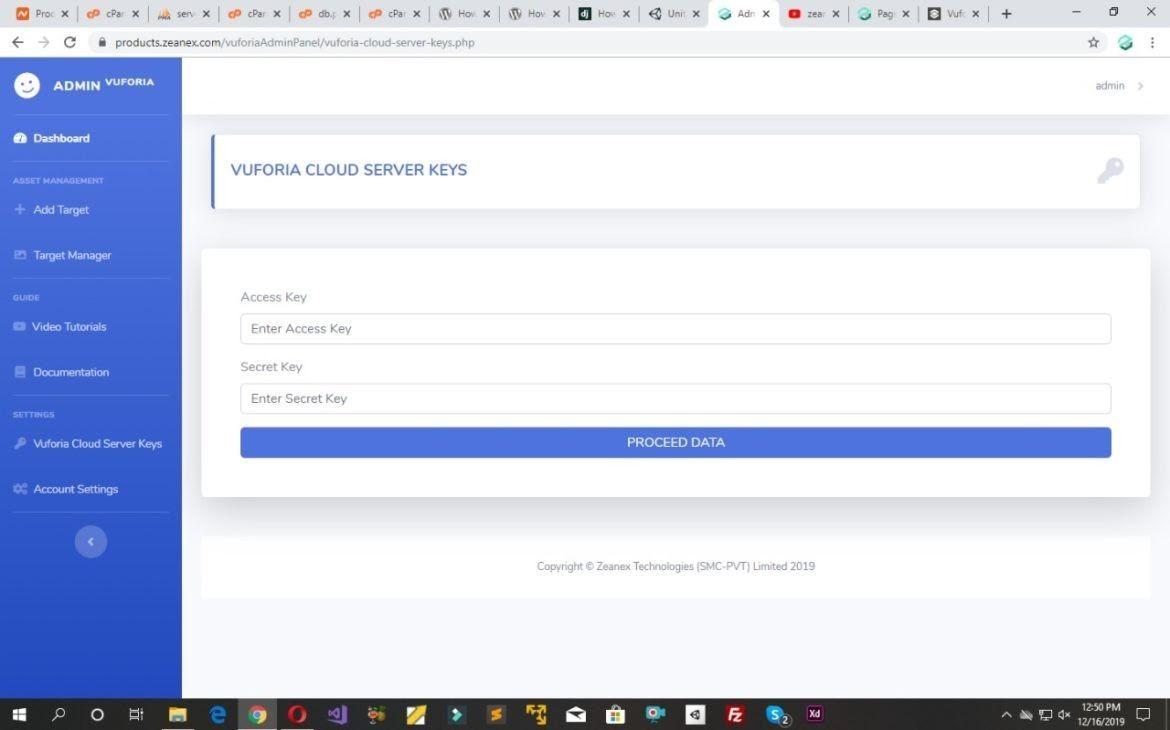
Task: Switch to the django 'Hov' tab
Action: pos(604,13)
